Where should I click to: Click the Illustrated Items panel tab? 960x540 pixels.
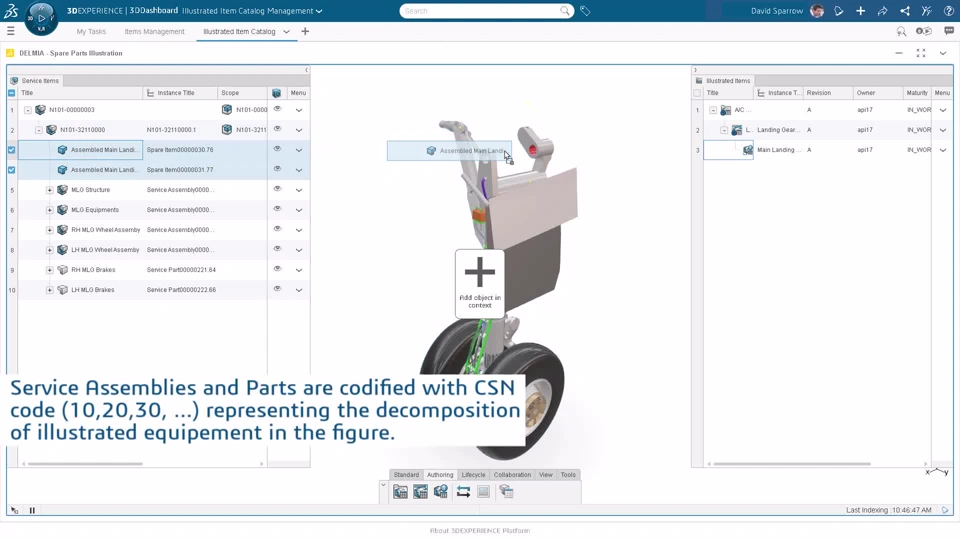[x=723, y=80]
